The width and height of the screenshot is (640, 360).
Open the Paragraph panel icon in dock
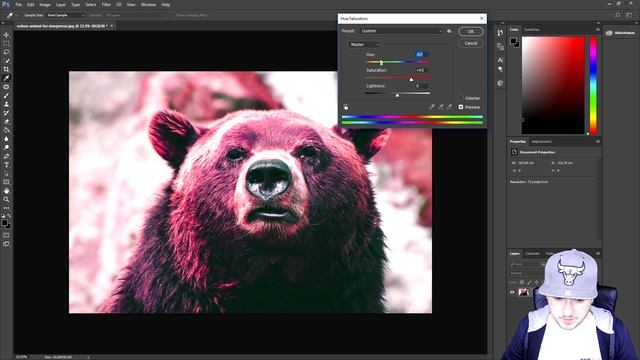coord(500,69)
